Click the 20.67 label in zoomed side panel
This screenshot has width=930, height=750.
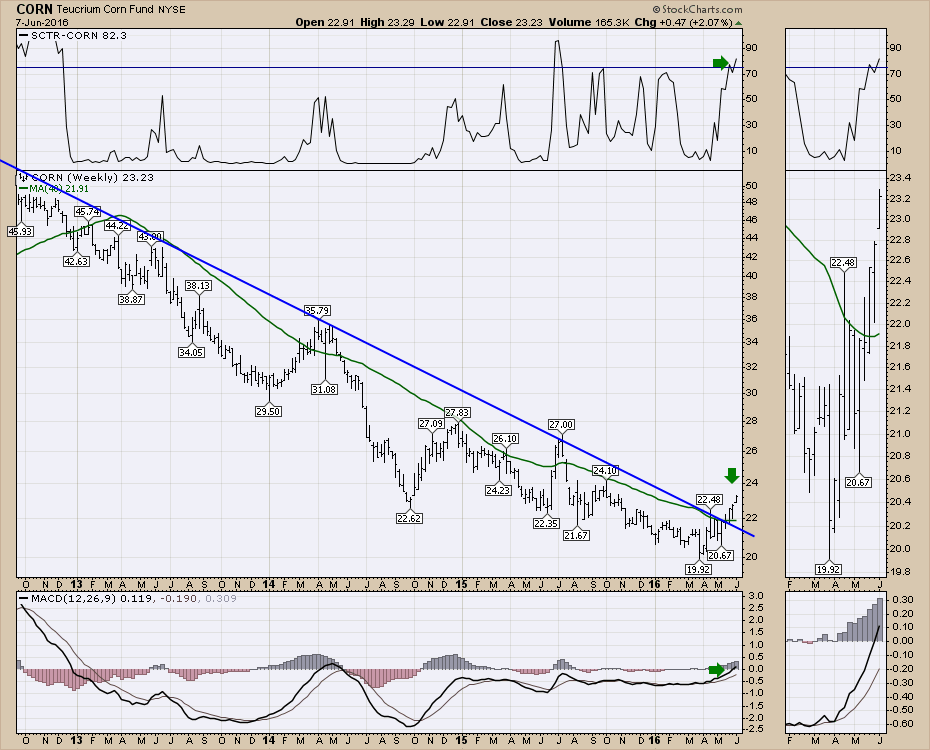[x=858, y=483]
